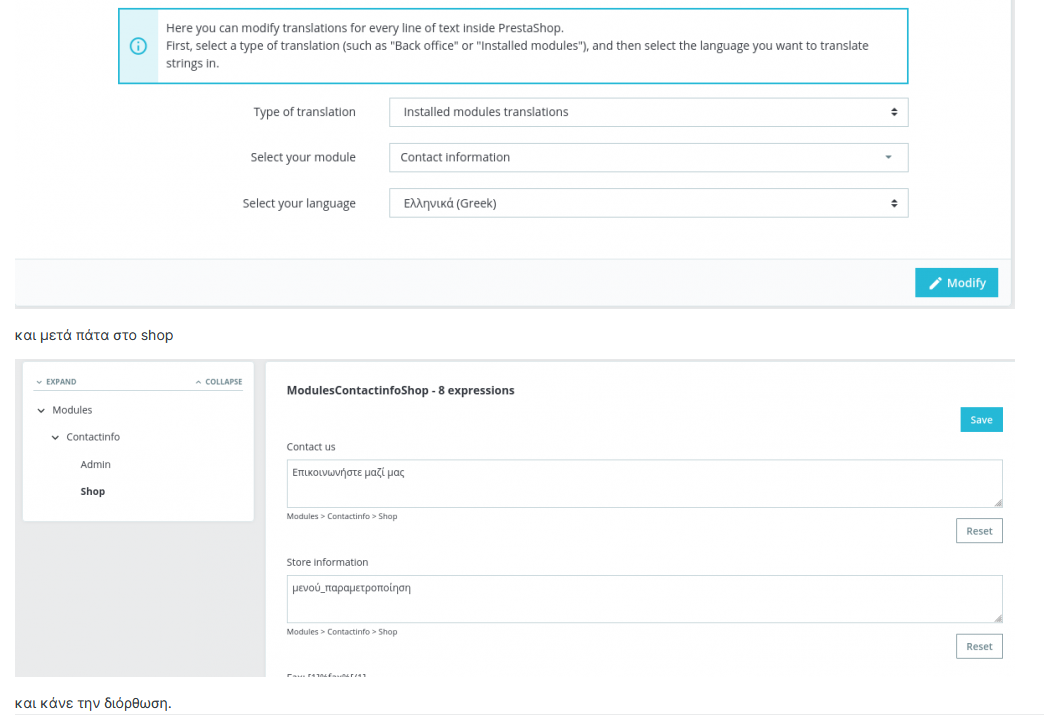
Task: Click inside the Contact us translation field
Action: [x=643, y=483]
